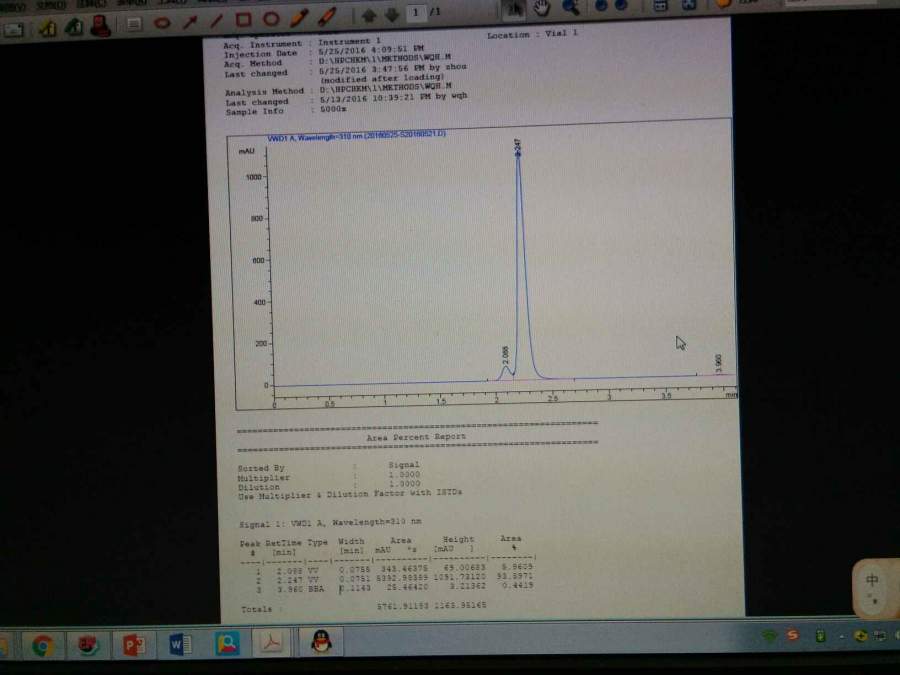Go to previous page with up arrow
The width and height of the screenshot is (900, 675).
(368, 15)
